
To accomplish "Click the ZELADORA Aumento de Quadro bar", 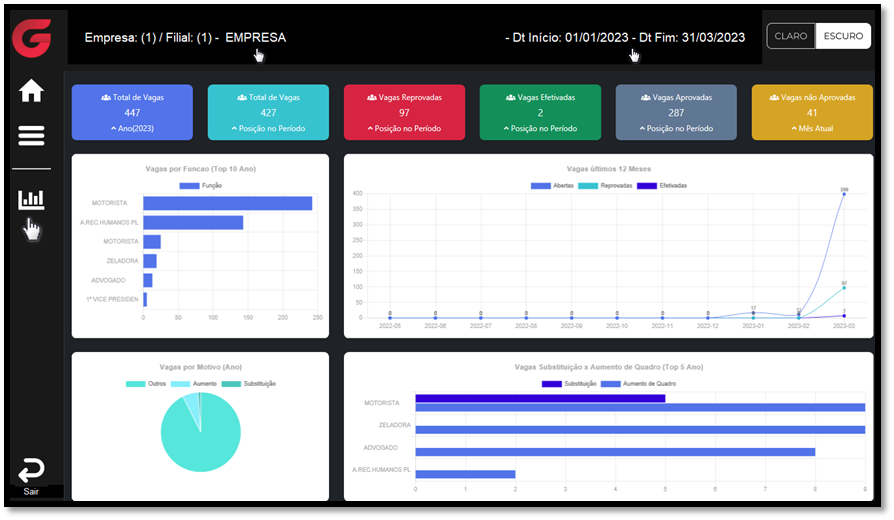I will [x=640, y=430].
